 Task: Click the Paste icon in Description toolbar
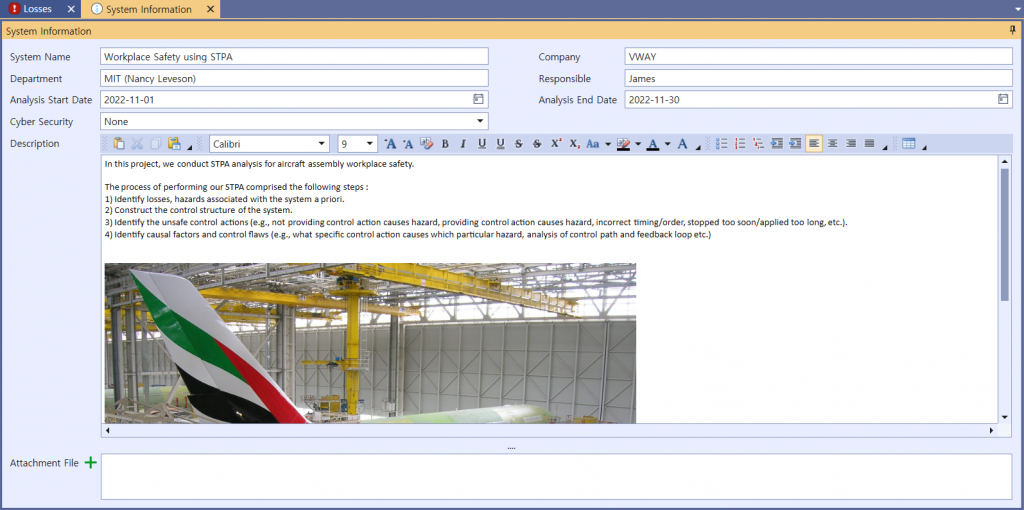pyautogui.click(x=119, y=144)
